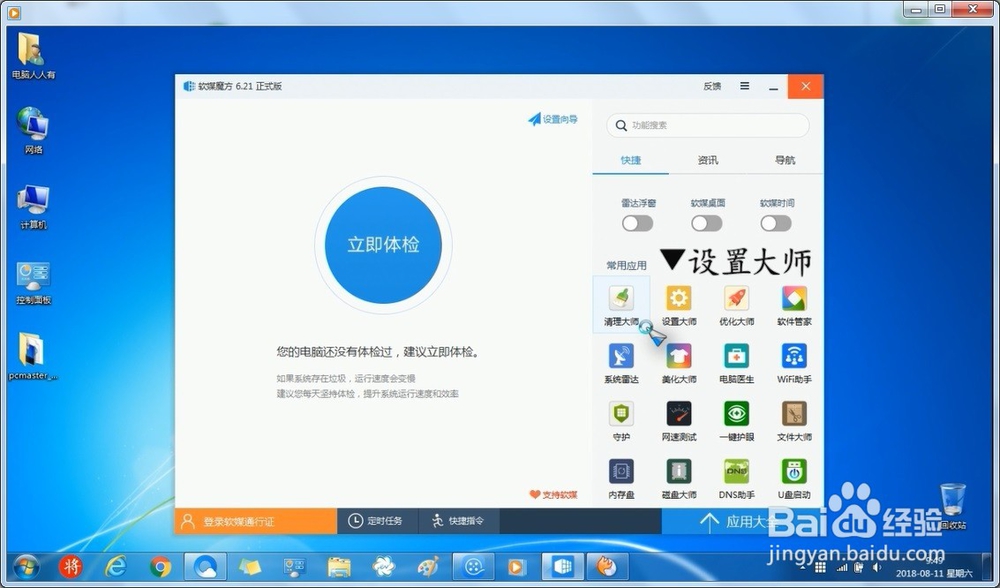Select 计算机 desktop icon

[33, 207]
